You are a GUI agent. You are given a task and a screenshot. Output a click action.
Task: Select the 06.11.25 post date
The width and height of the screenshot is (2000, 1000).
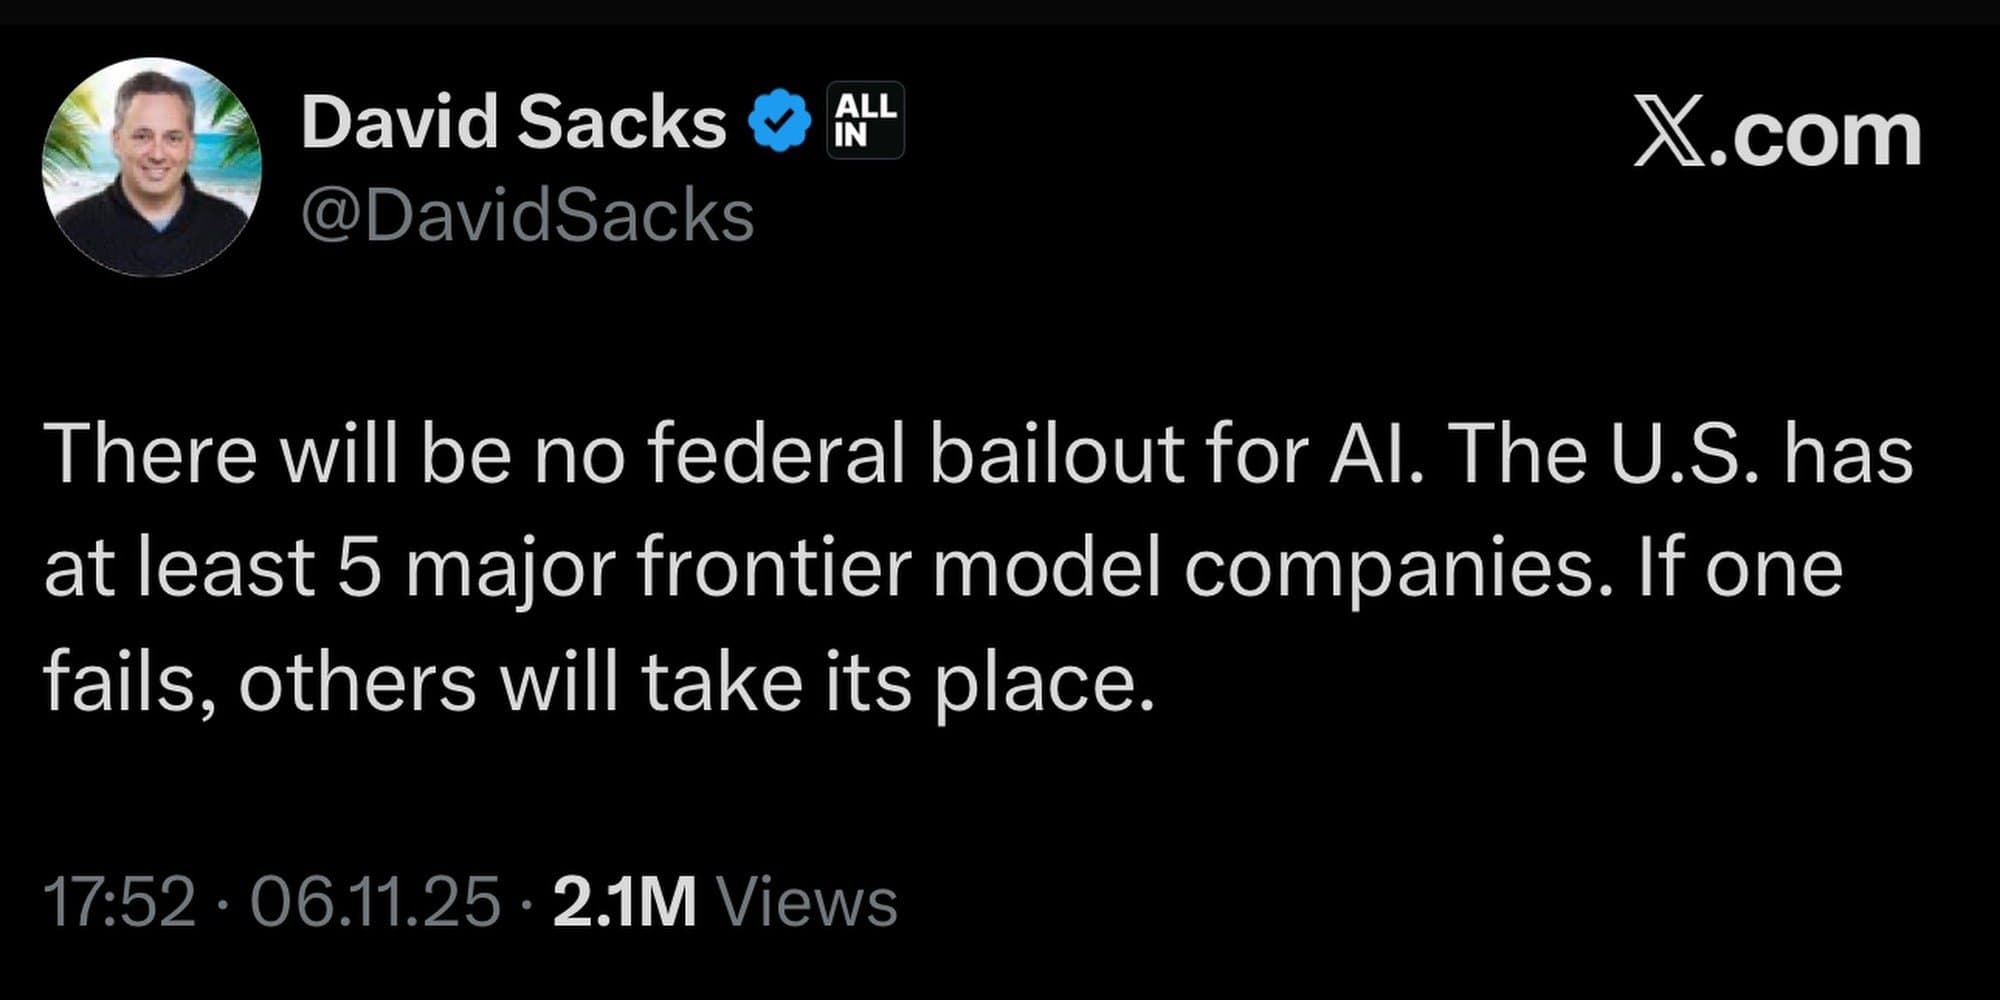(375, 902)
